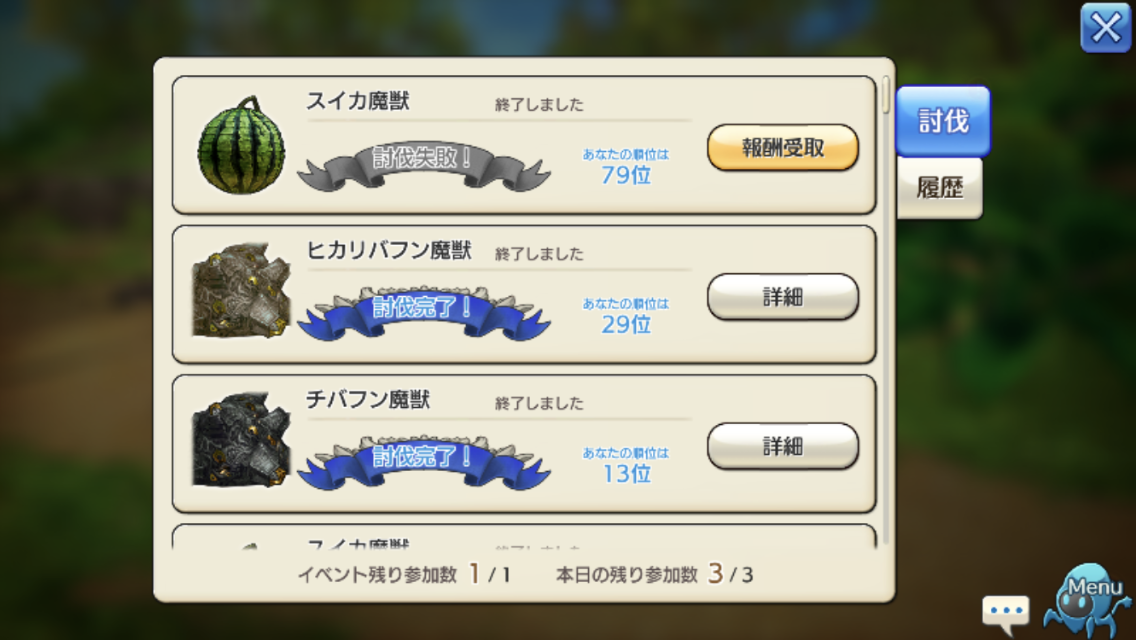Image resolution: width=1136 pixels, height=640 pixels.
Task: Switch to the 討伐 tab
Action: (x=943, y=121)
